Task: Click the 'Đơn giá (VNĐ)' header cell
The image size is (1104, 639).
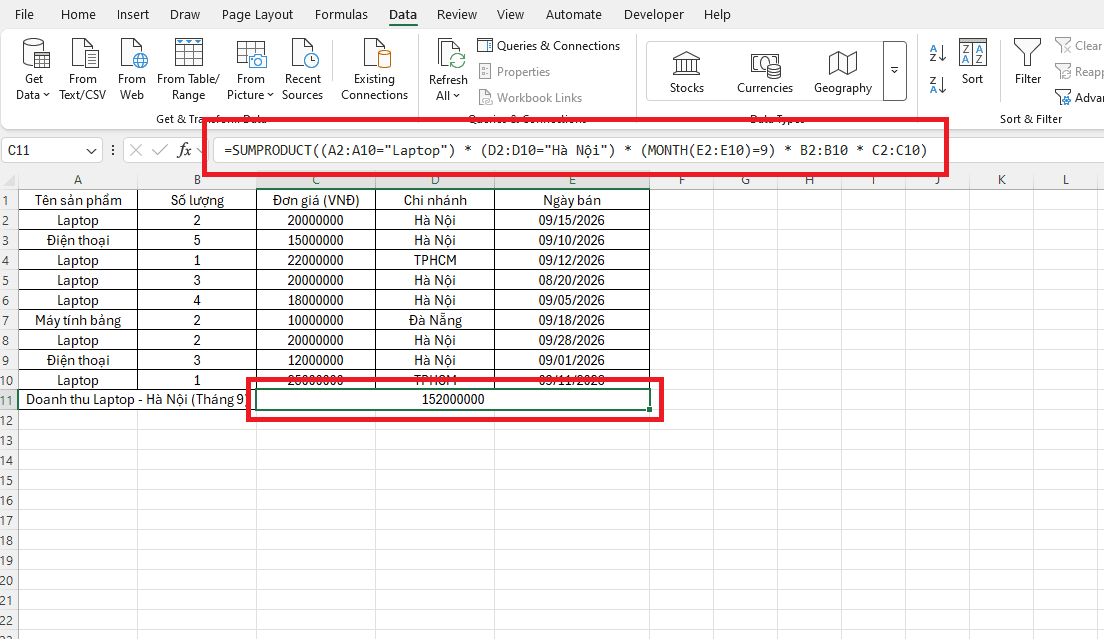Action: [316, 200]
